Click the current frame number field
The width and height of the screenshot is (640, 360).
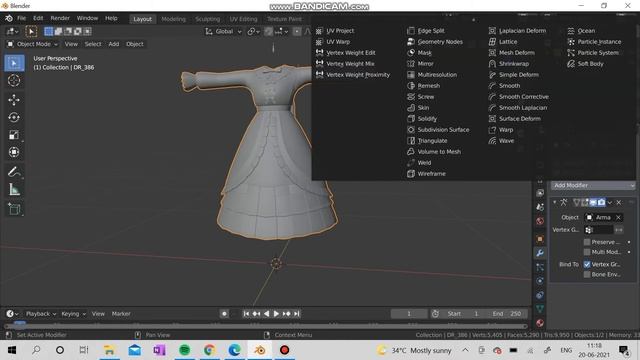[x=409, y=314]
